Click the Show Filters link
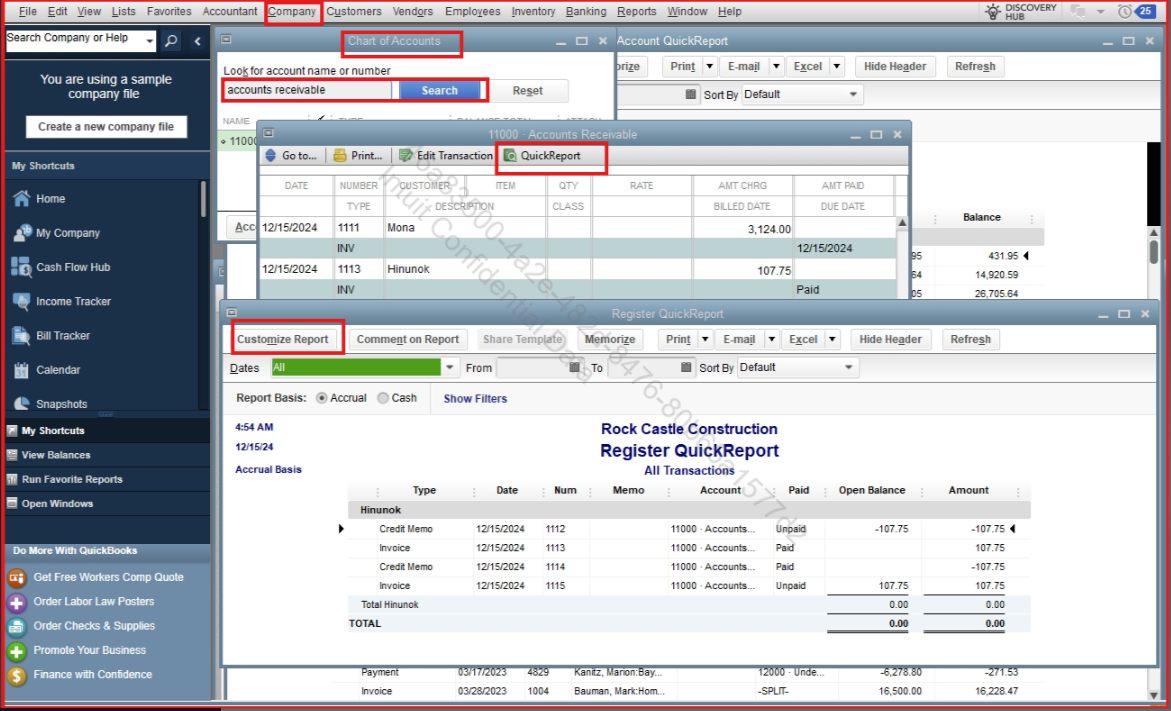 click(x=475, y=399)
